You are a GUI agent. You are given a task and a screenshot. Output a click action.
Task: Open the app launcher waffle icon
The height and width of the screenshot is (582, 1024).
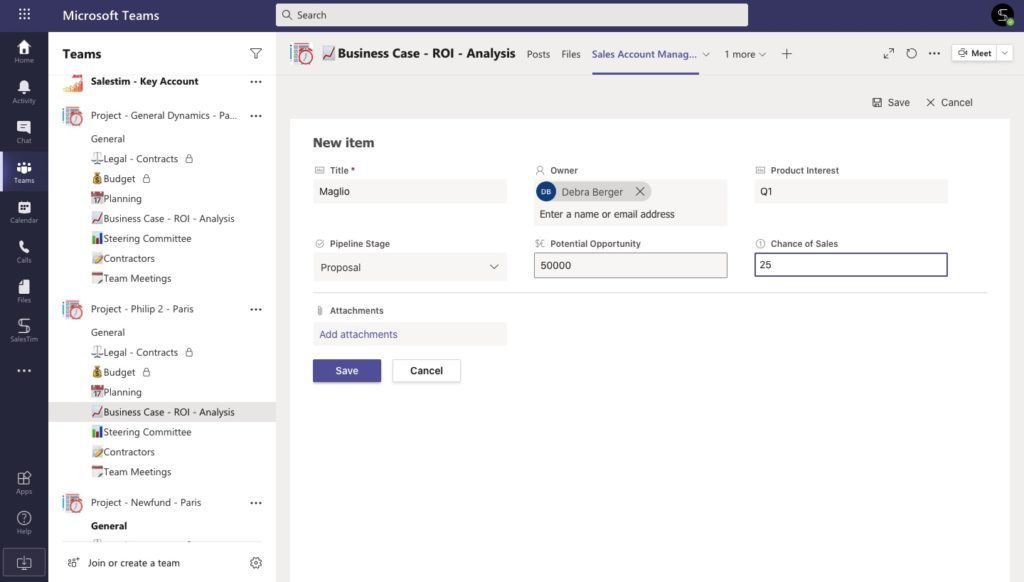coord(24,14)
